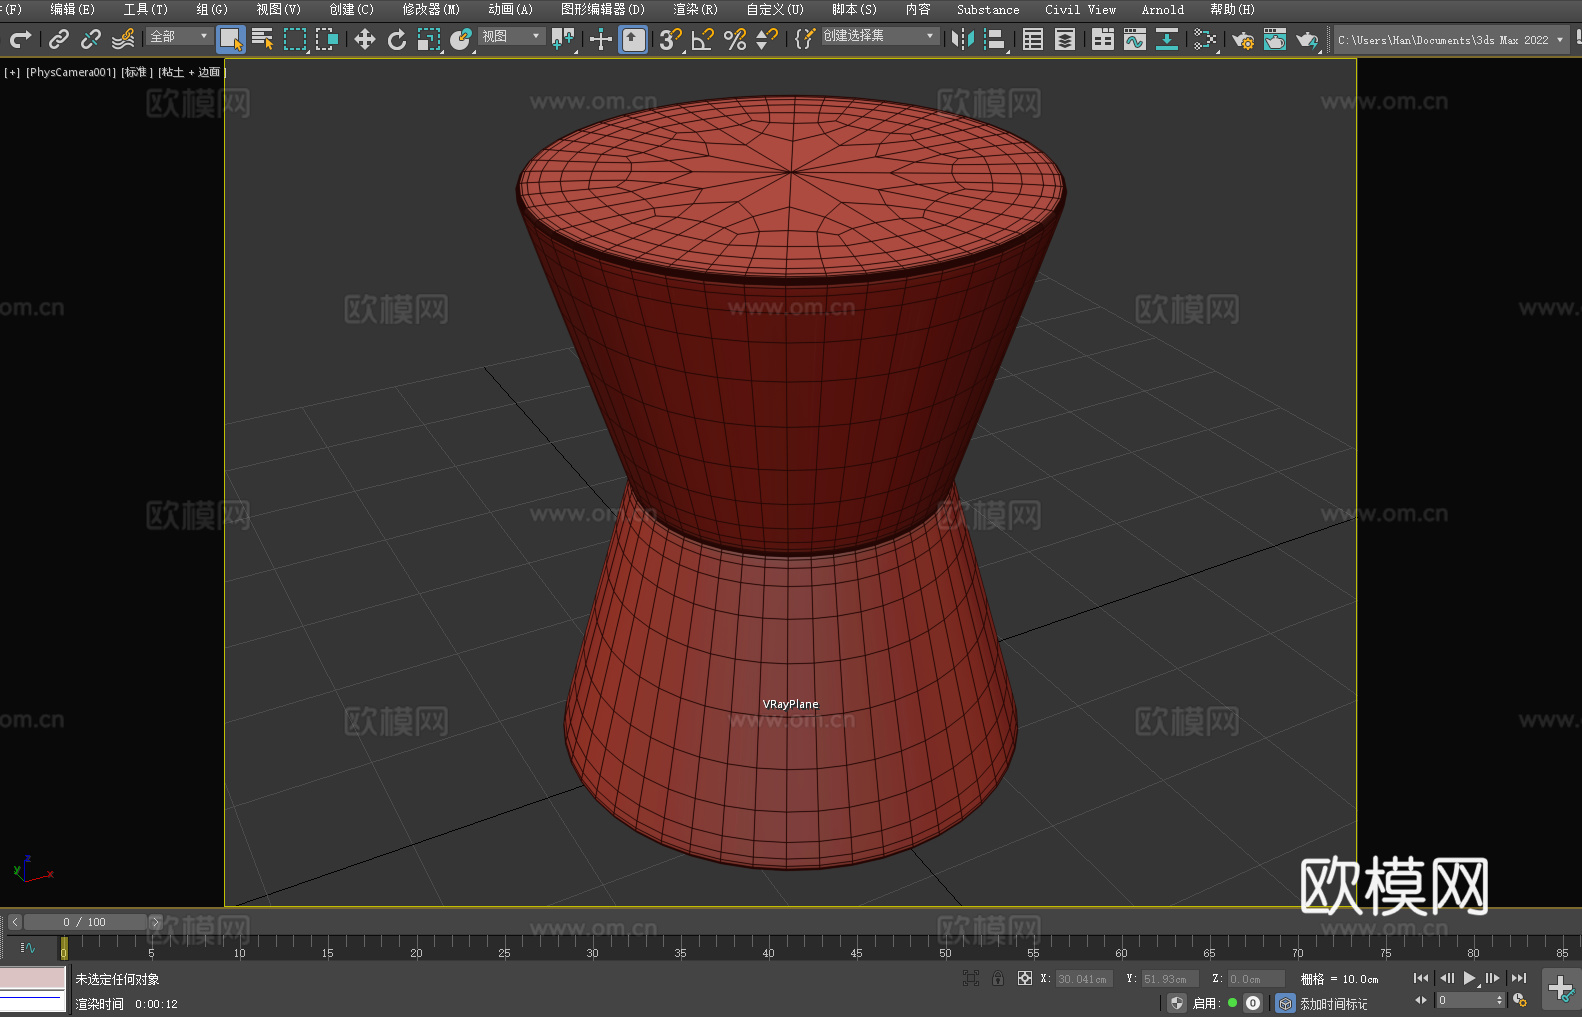Toggle Spinner Snap
This screenshot has width=1582, height=1017.
tap(767, 39)
